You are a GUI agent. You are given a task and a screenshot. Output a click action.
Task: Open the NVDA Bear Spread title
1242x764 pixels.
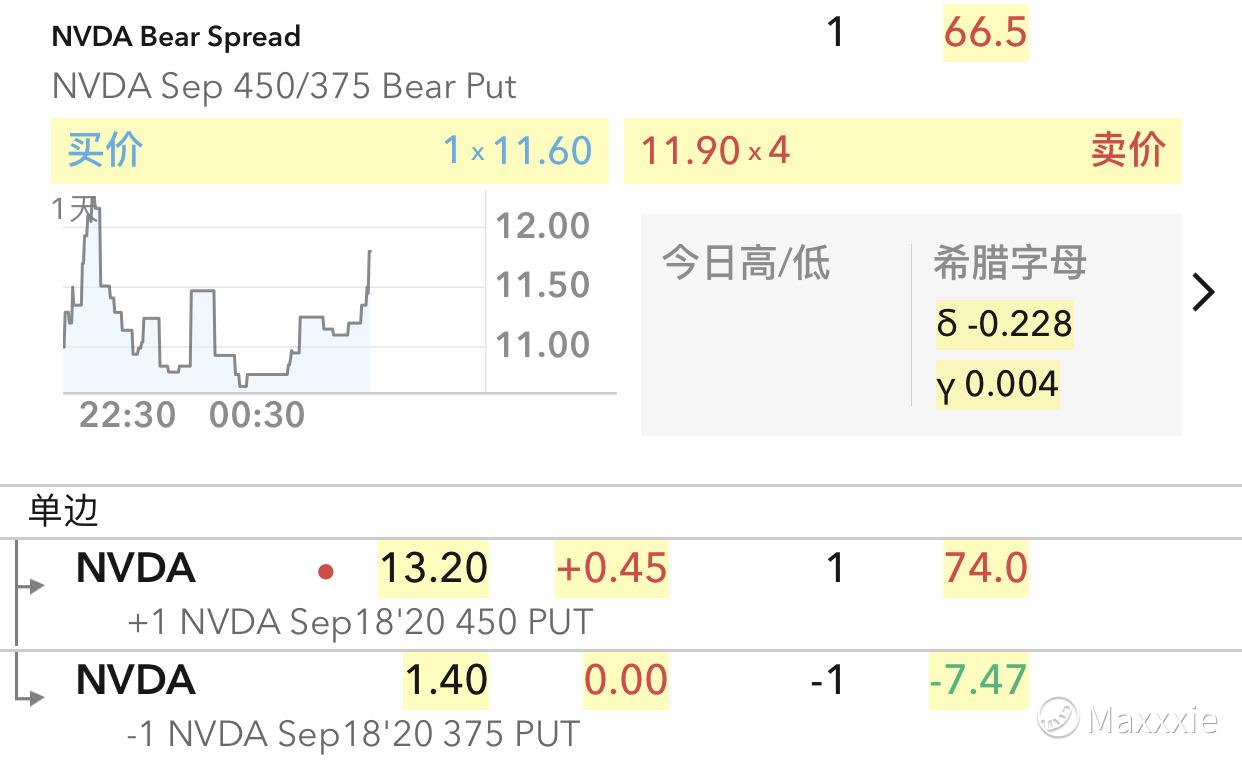pos(176,37)
